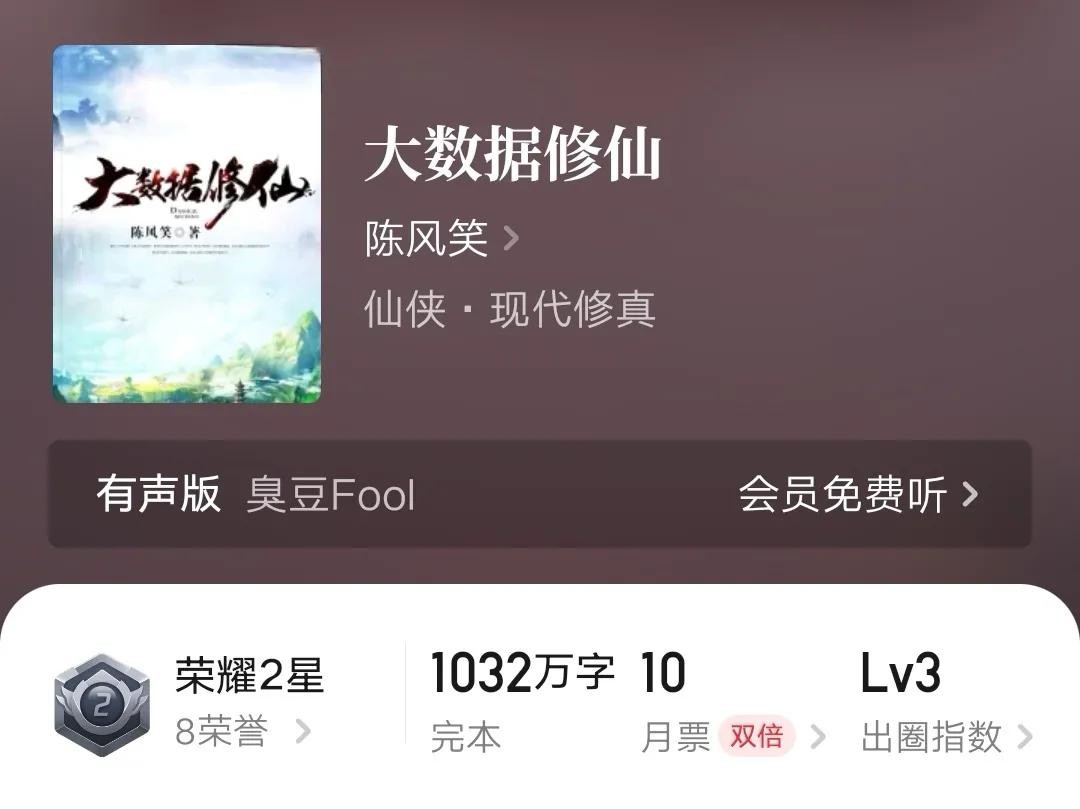Tap the Lv3 level indicator

901,673
